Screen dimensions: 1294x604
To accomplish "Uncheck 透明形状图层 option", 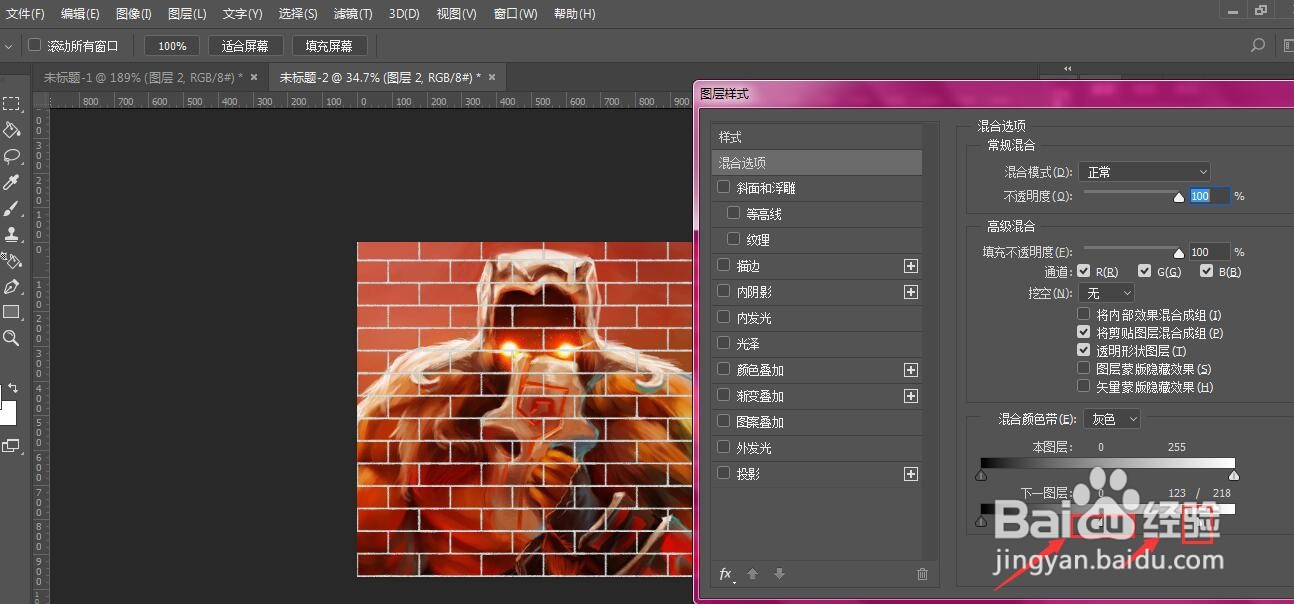I will (1083, 351).
